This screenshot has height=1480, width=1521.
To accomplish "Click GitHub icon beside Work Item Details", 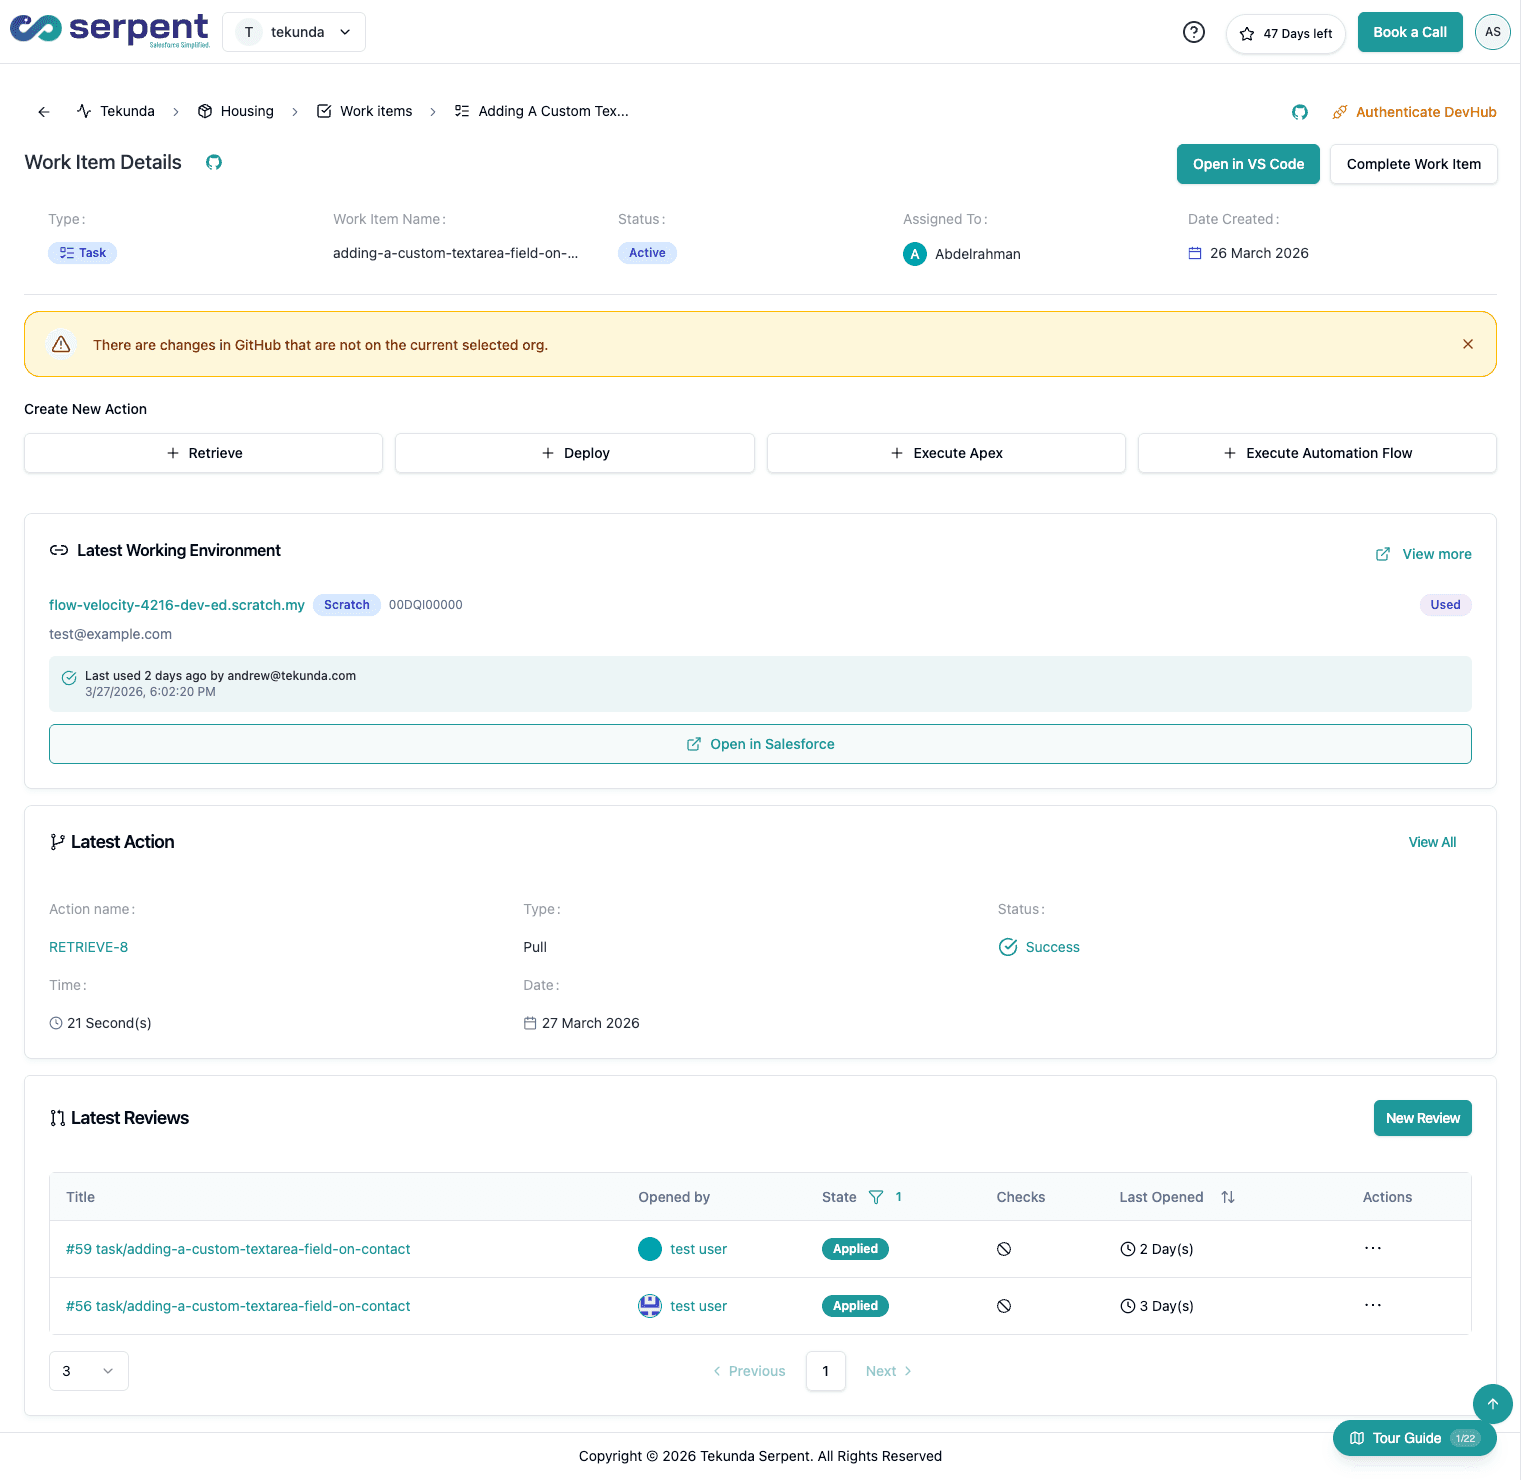I will click(x=214, y=162).
